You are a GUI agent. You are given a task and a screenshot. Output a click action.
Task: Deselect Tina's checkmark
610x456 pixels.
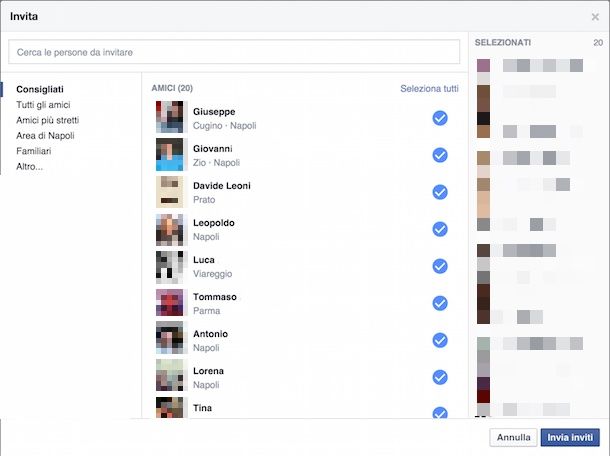coord(440,412)
